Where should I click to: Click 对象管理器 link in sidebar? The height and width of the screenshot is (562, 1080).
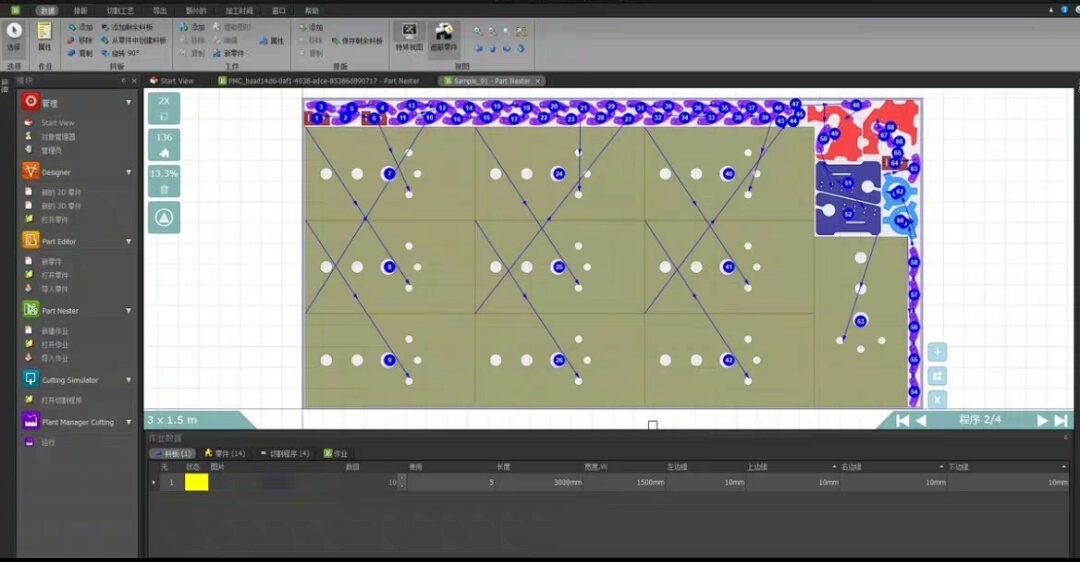coord(58,137)
